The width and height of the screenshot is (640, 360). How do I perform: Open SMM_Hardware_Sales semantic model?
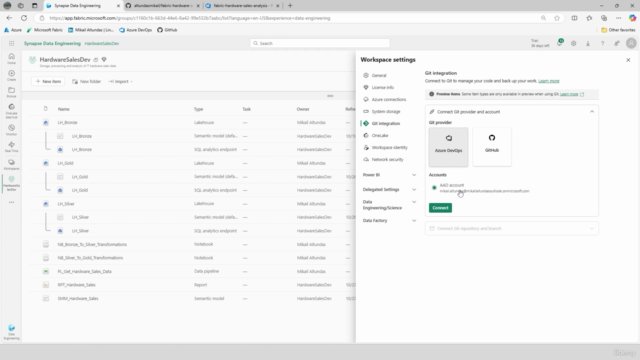[78, 298]
